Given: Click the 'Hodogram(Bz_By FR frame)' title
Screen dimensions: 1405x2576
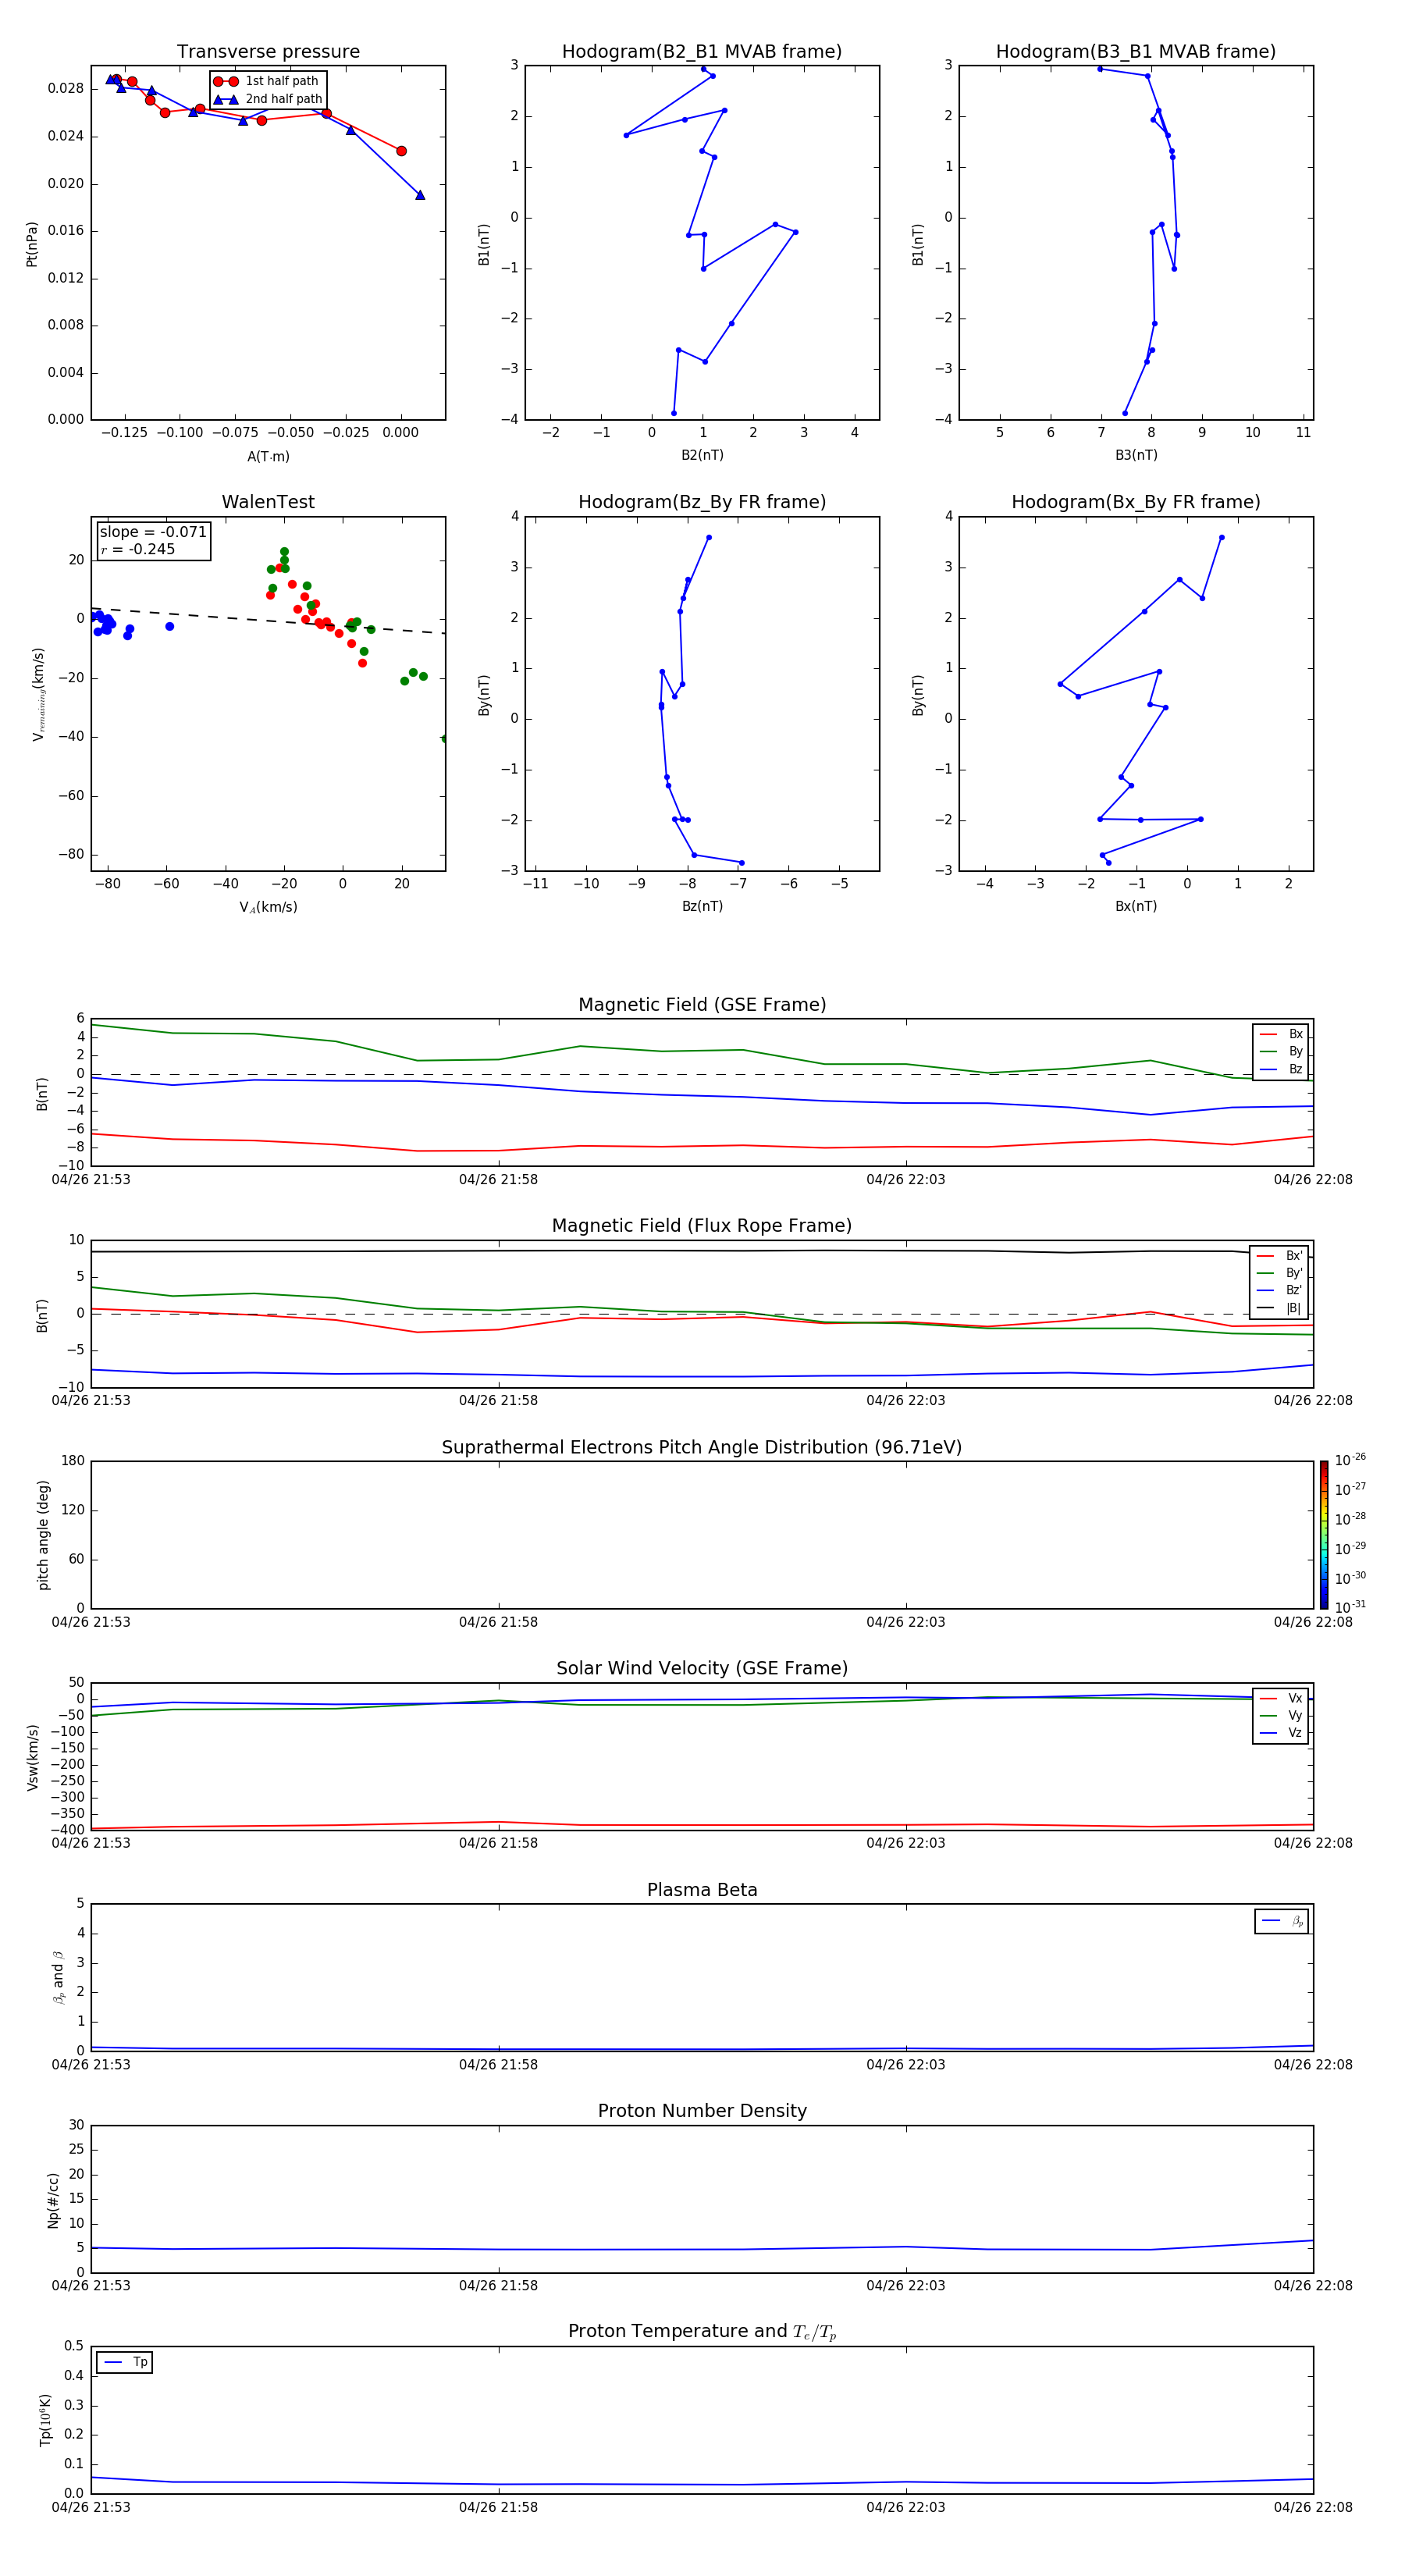Looking at the screenshot, I should tap(702, 502).
